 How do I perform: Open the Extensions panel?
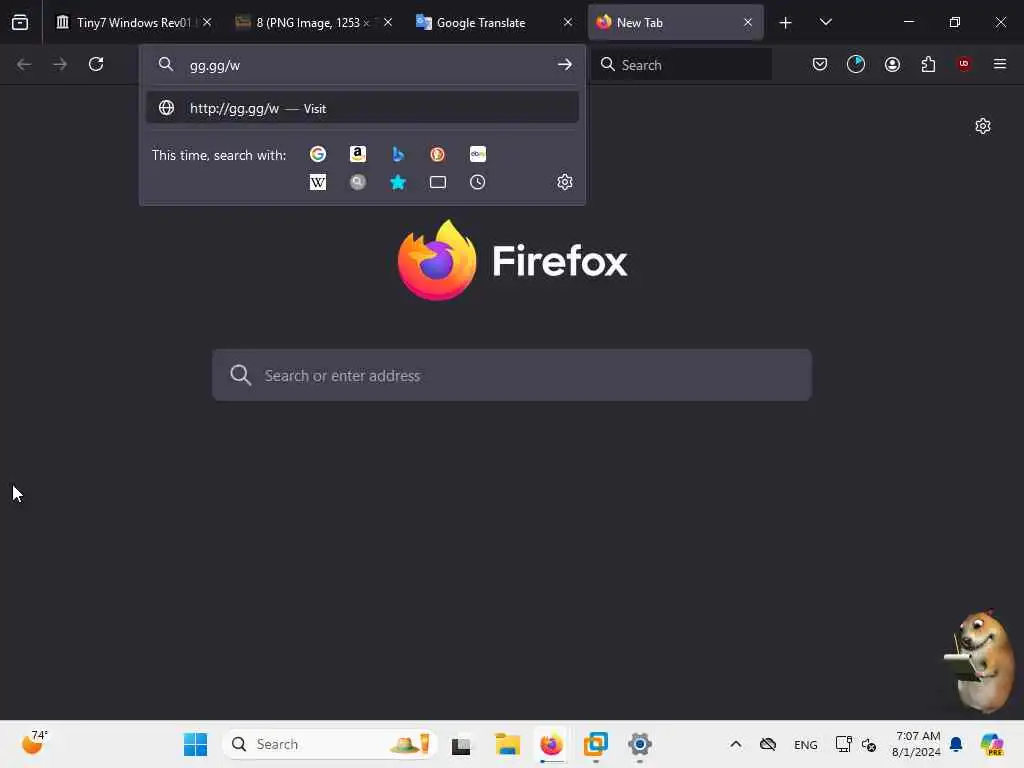tap(928, 64)
